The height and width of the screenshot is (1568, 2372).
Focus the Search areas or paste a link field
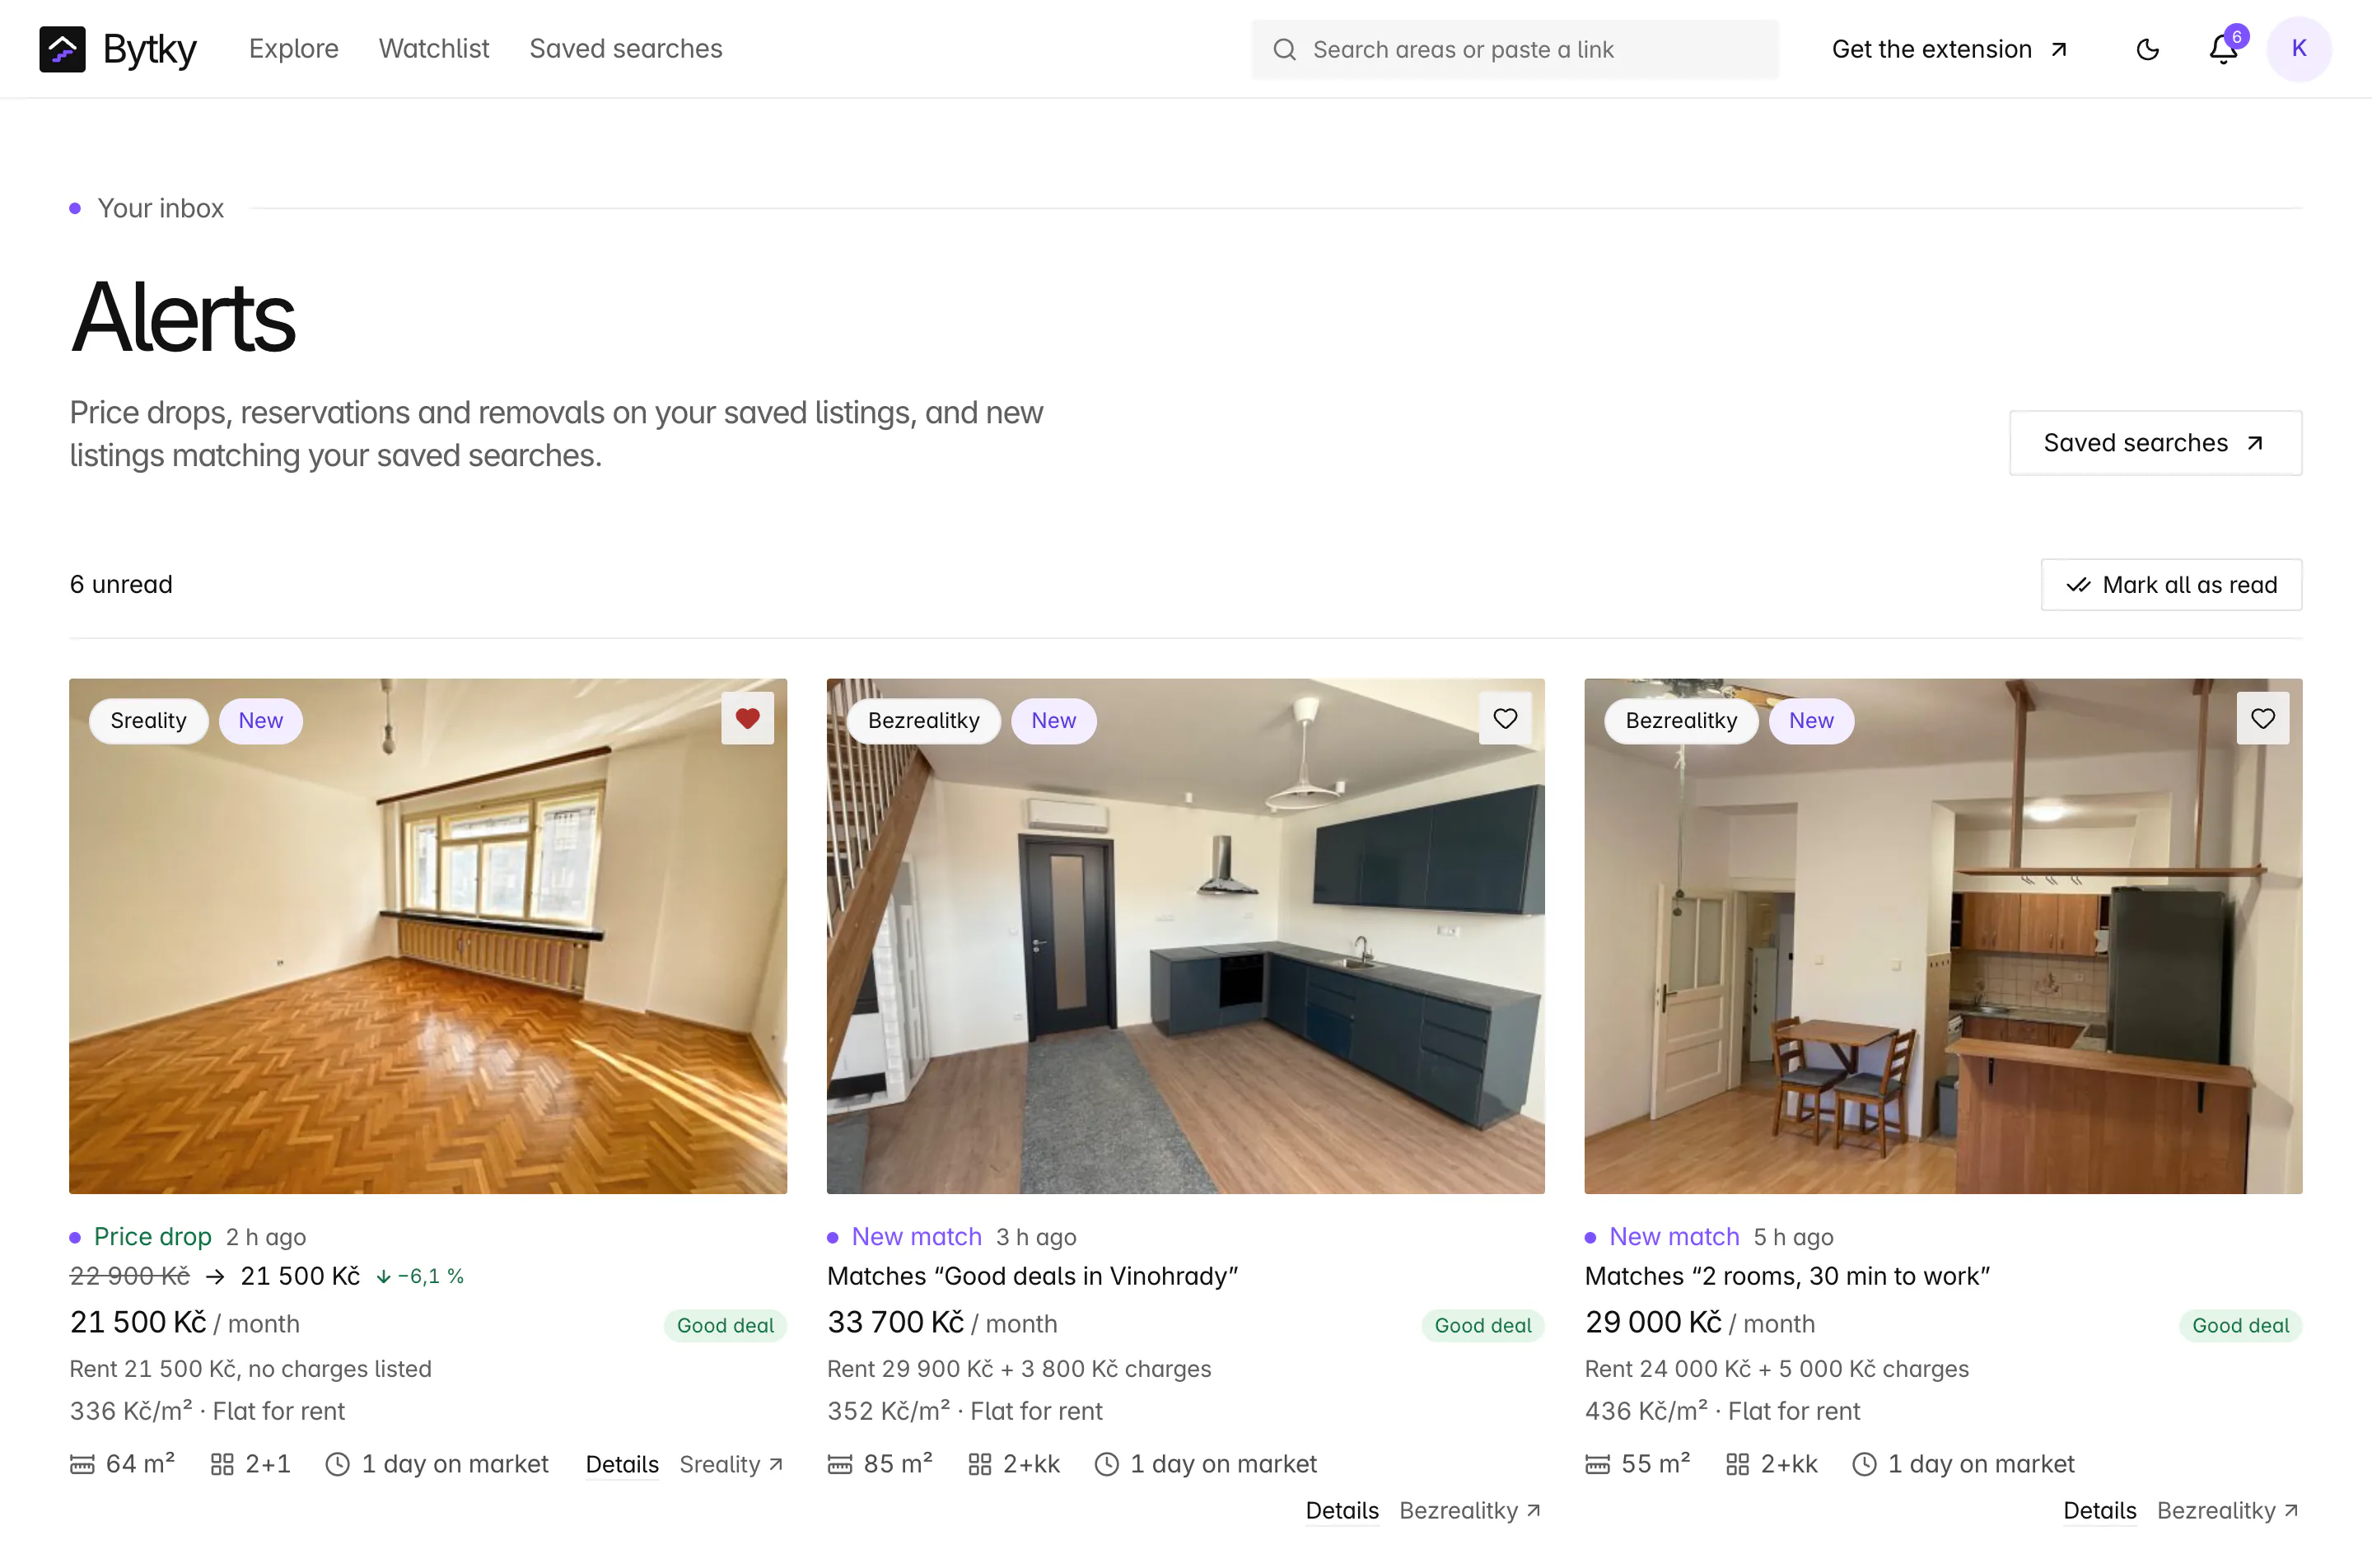coord(1515,49)
